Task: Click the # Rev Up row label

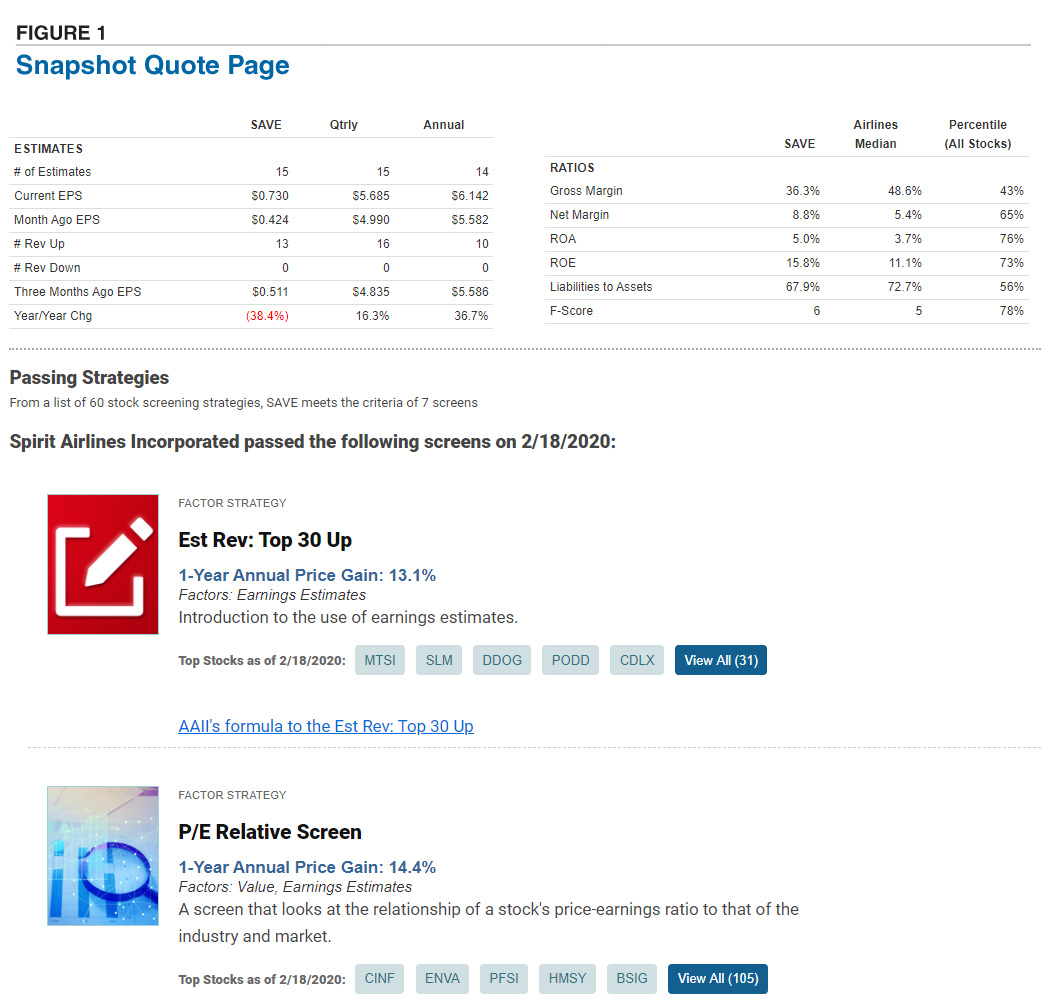Action: pos(39,244)
